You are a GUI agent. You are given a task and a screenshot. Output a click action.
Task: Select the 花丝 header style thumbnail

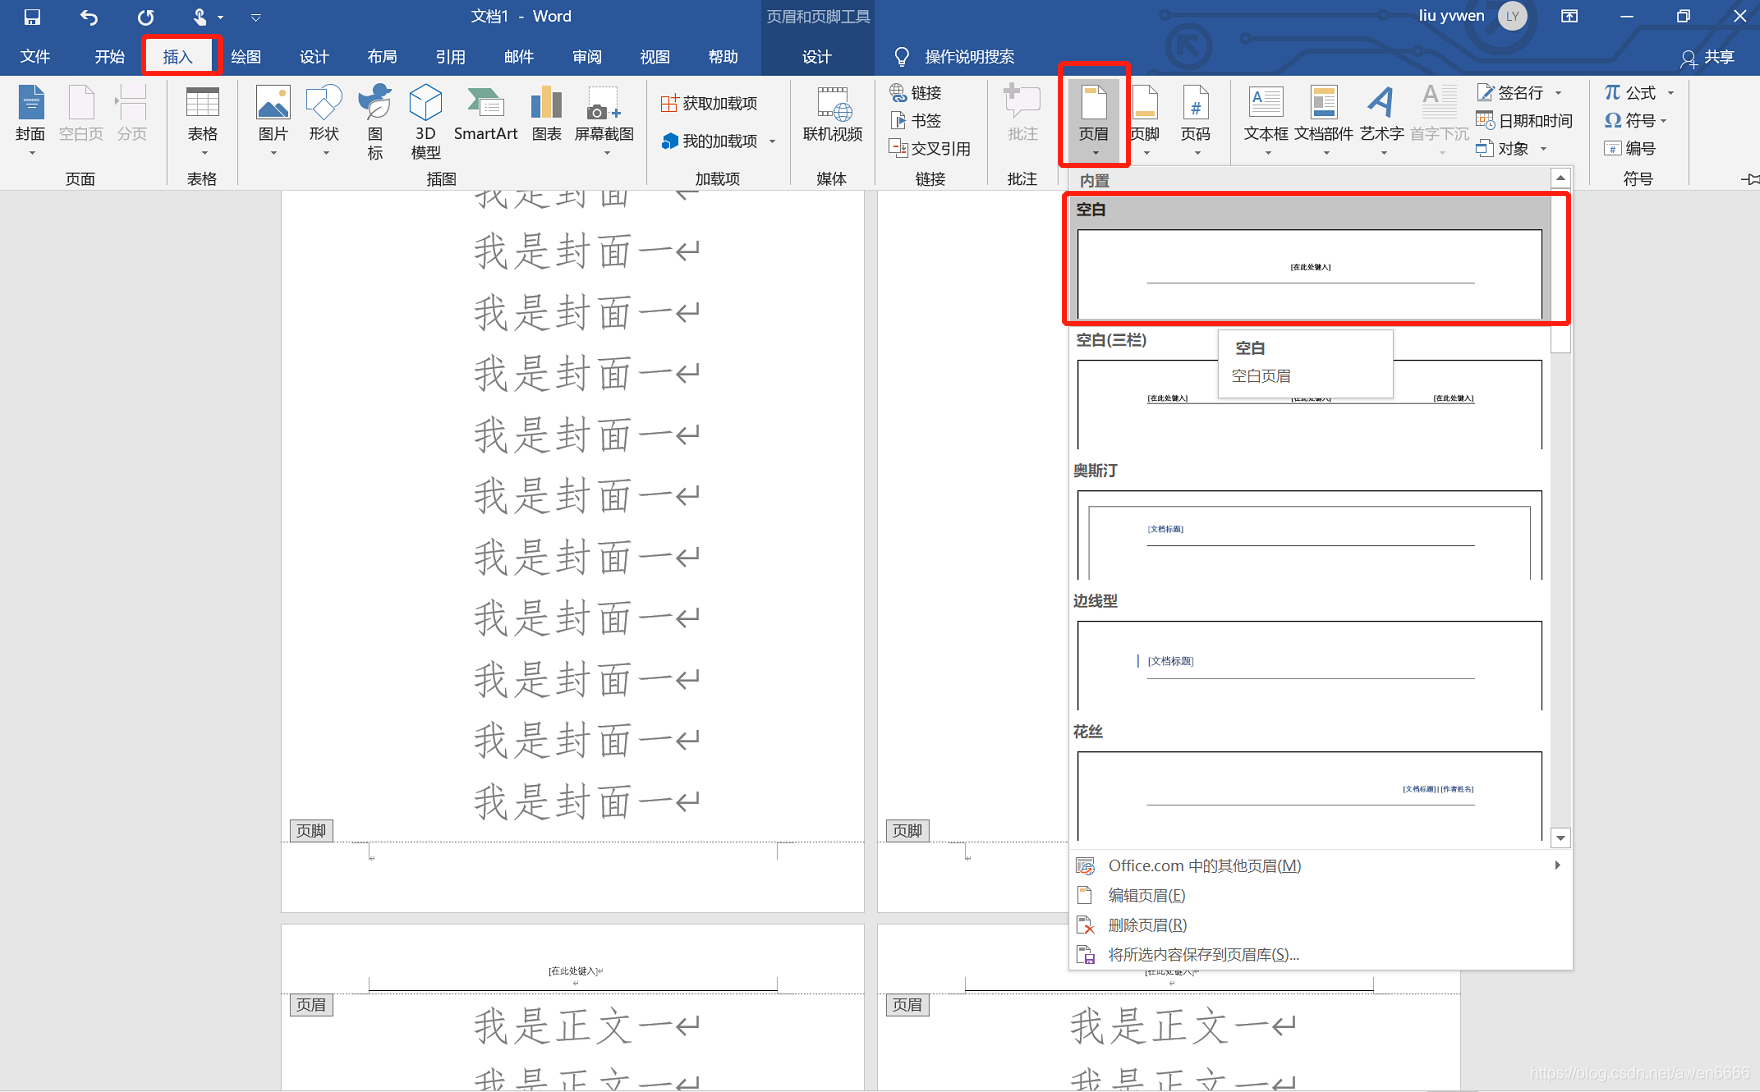click(1309, 795)
